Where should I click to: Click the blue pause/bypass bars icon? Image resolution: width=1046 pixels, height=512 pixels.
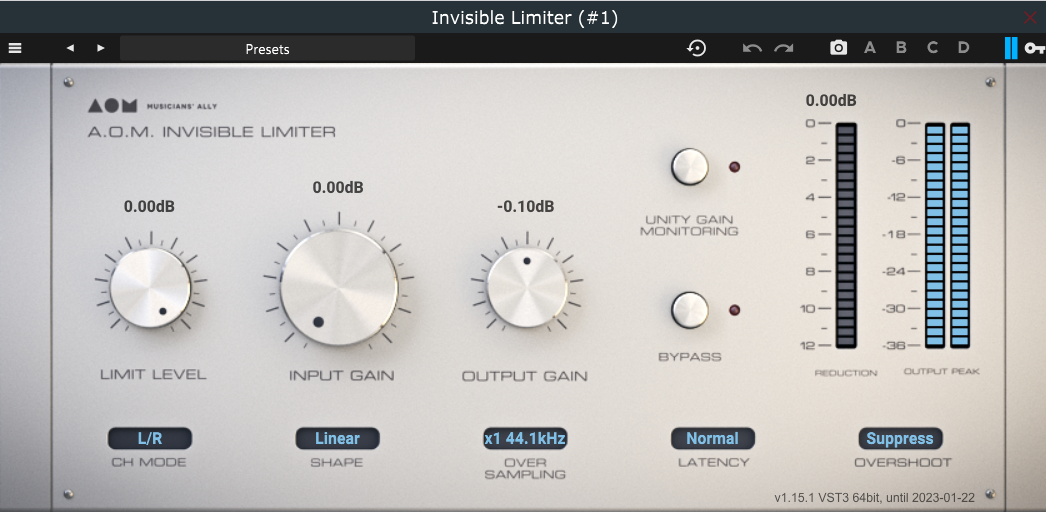click(x=1011, y=48)
